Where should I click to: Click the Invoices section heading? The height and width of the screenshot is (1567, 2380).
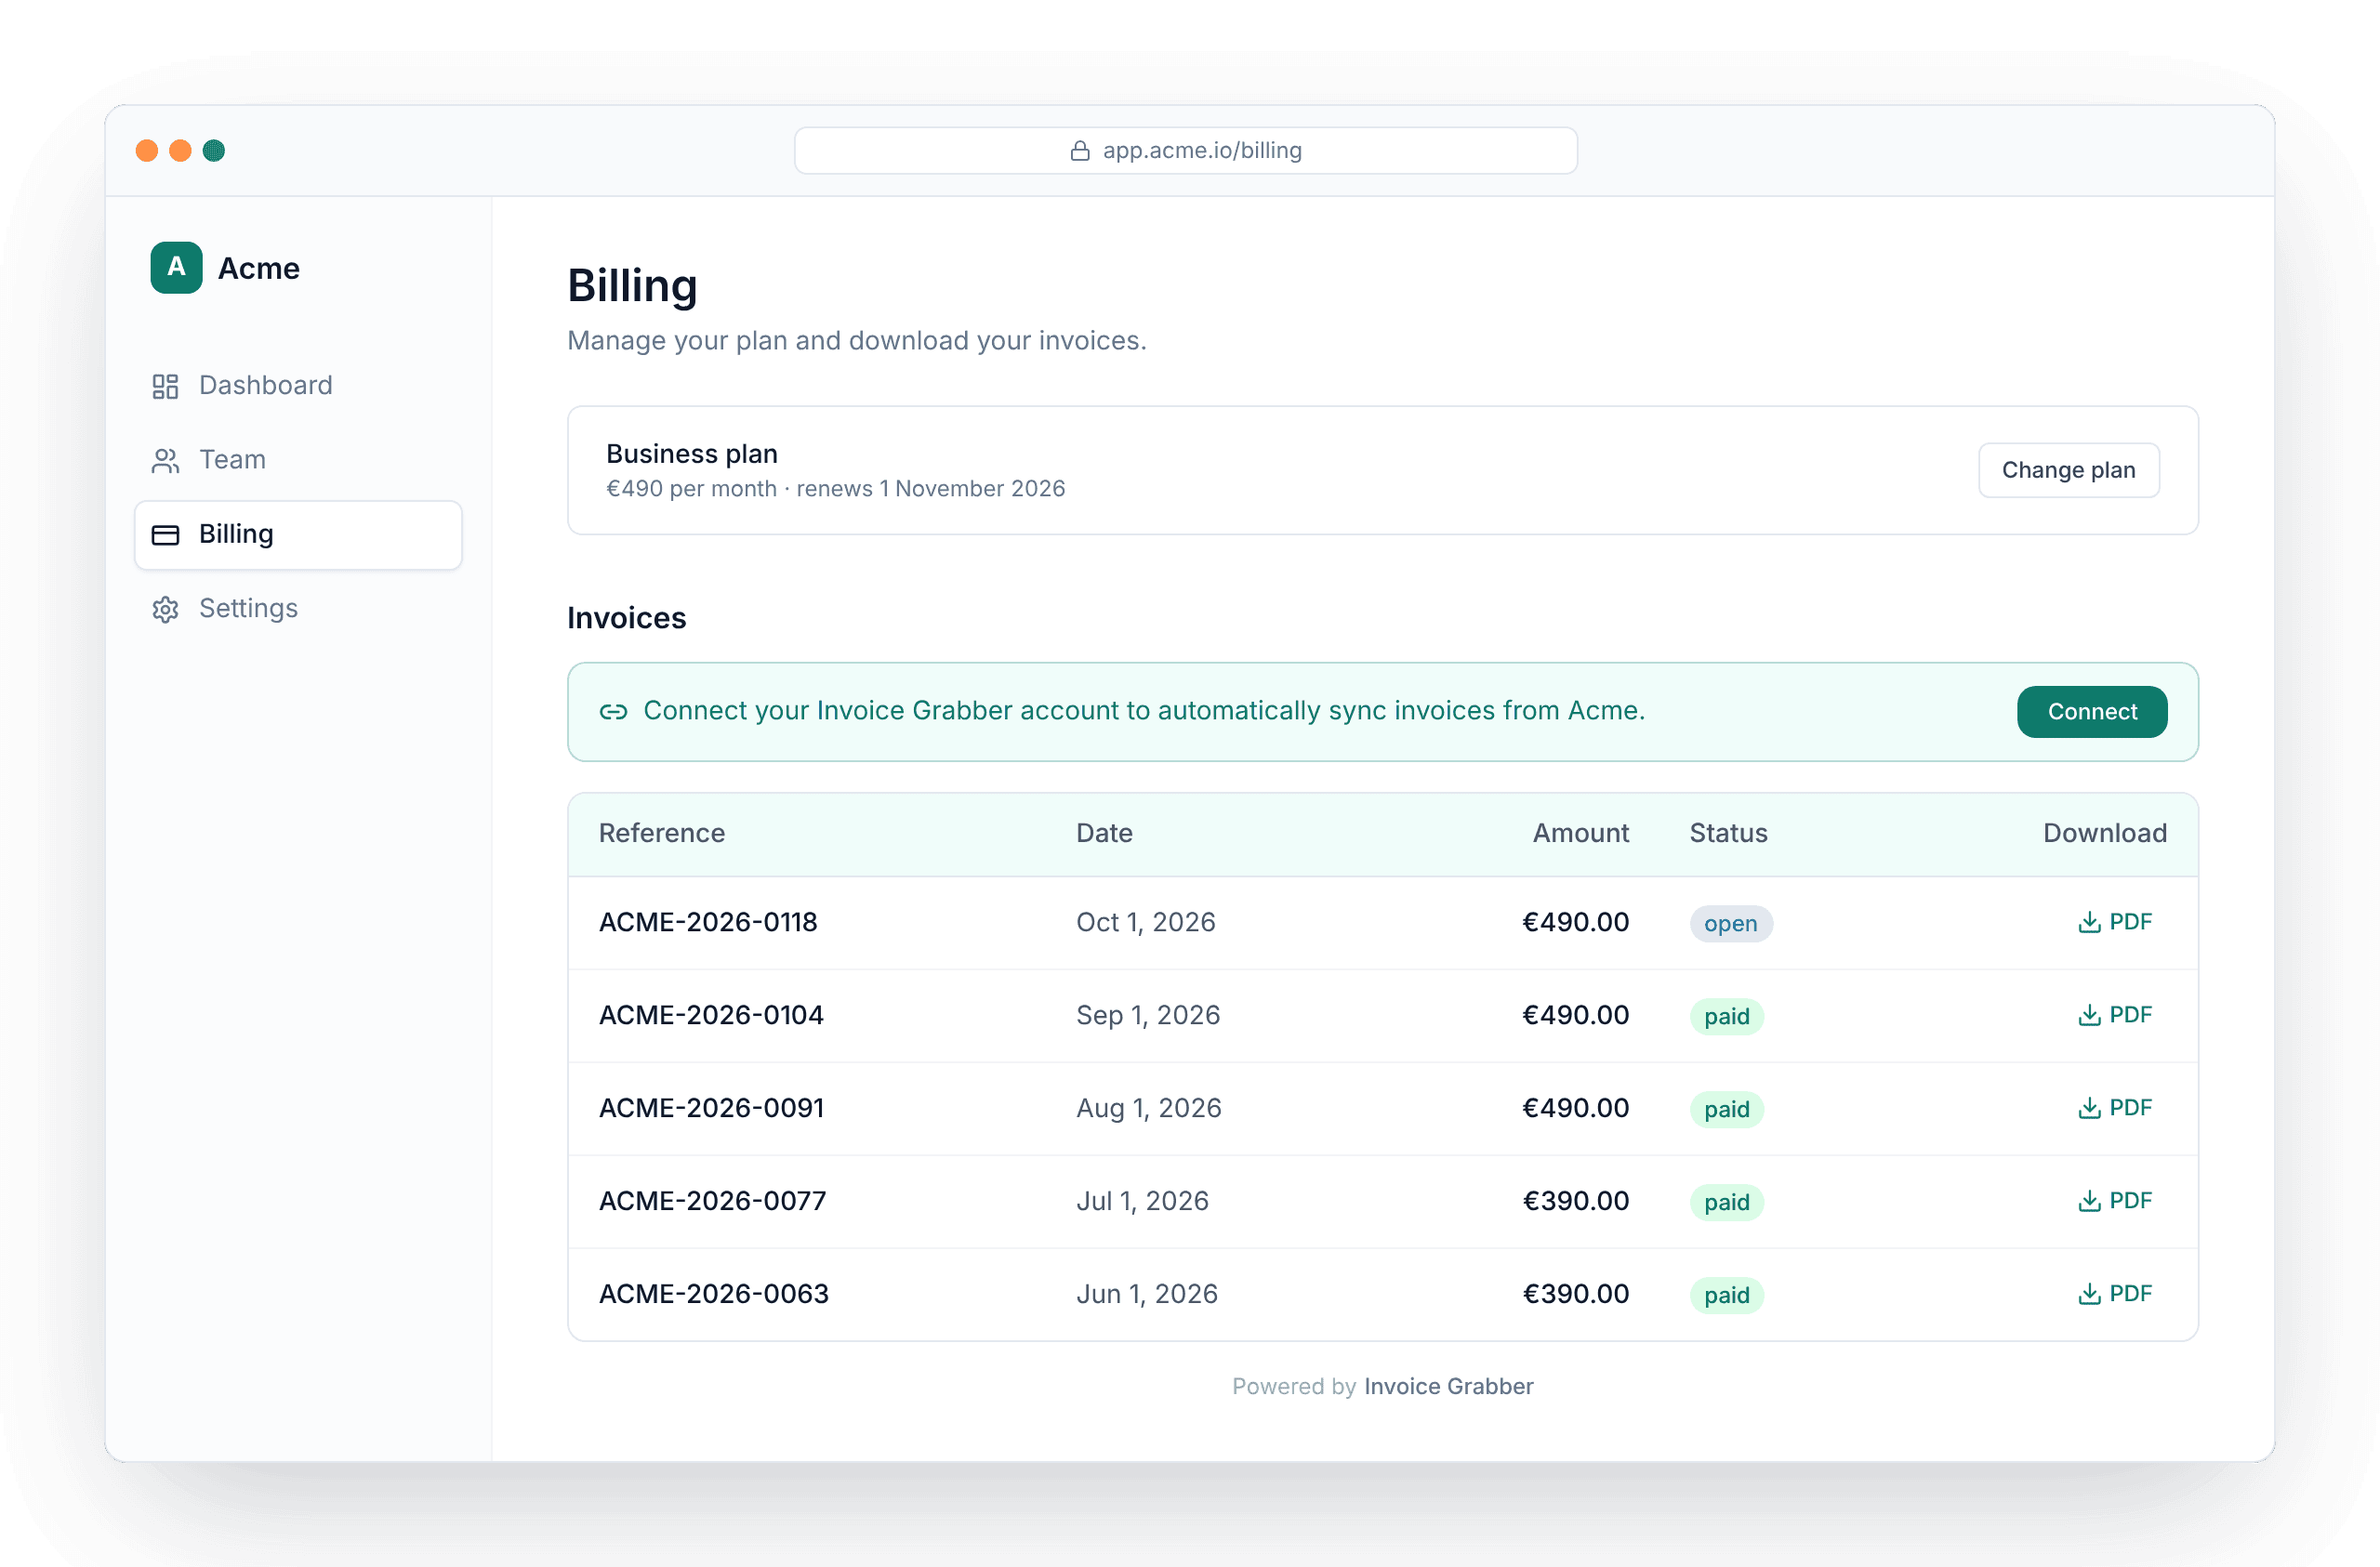(x=626, y=618)
